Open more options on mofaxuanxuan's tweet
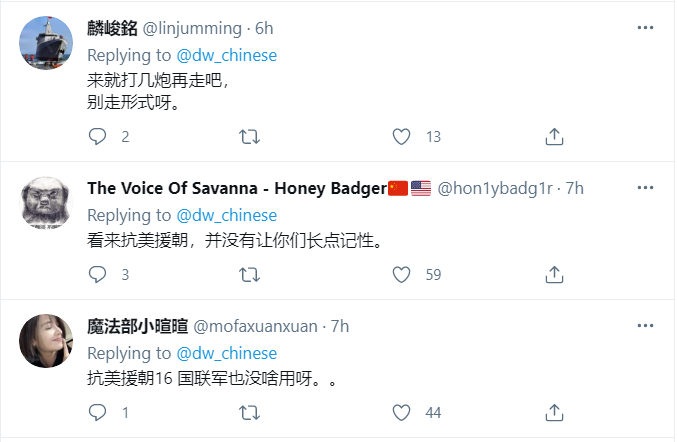 (x=645, y=327)
